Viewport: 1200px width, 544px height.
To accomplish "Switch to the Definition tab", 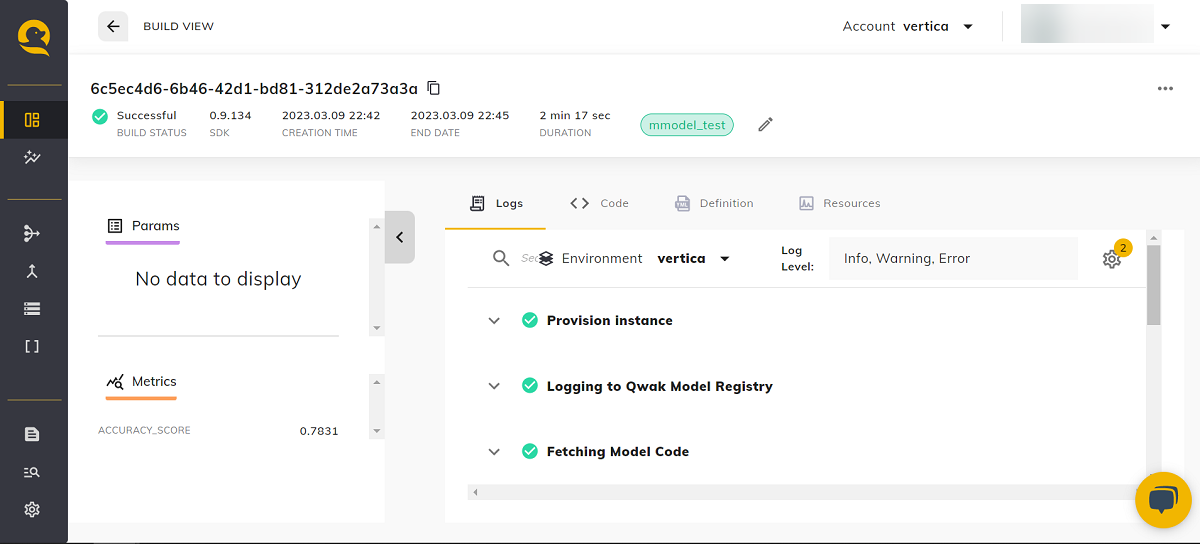I will (x=714, y=203).
